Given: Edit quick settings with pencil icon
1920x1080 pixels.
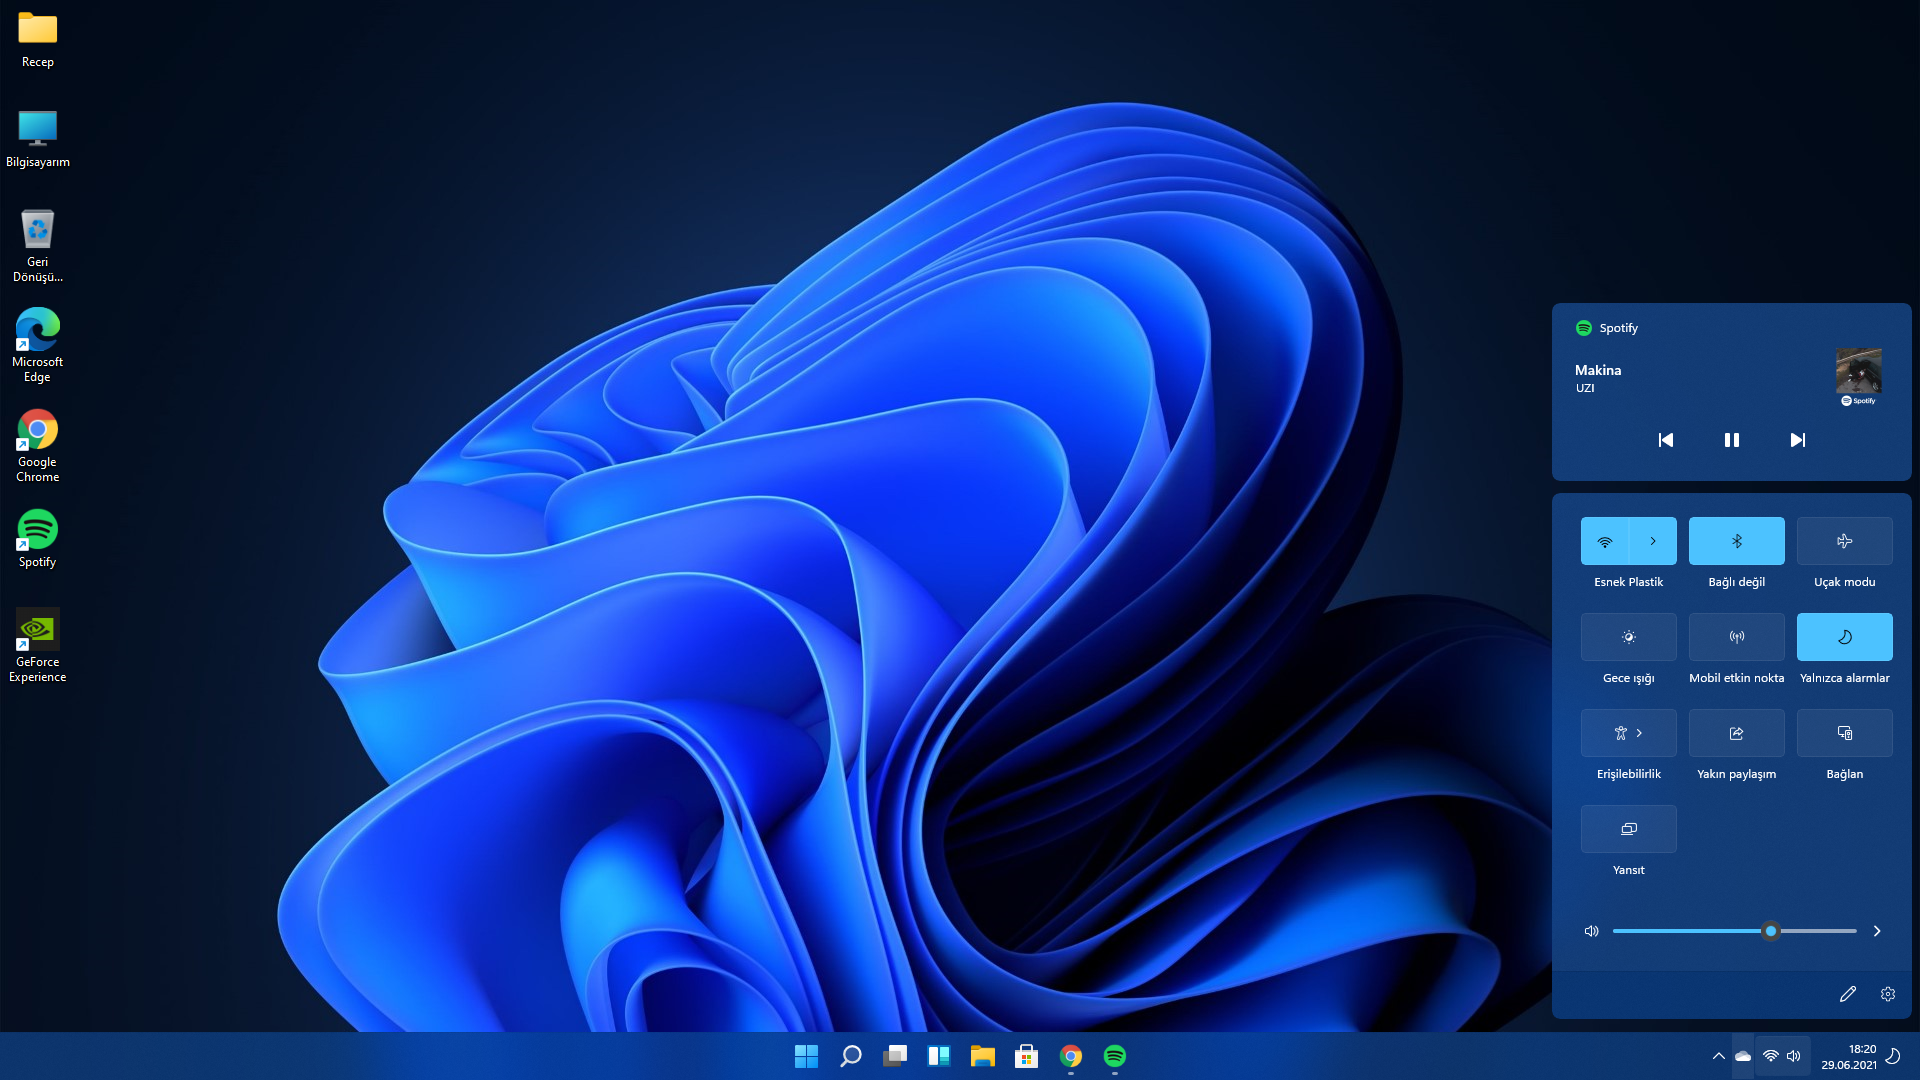Looking at the screenshot, I should 1847,994.
